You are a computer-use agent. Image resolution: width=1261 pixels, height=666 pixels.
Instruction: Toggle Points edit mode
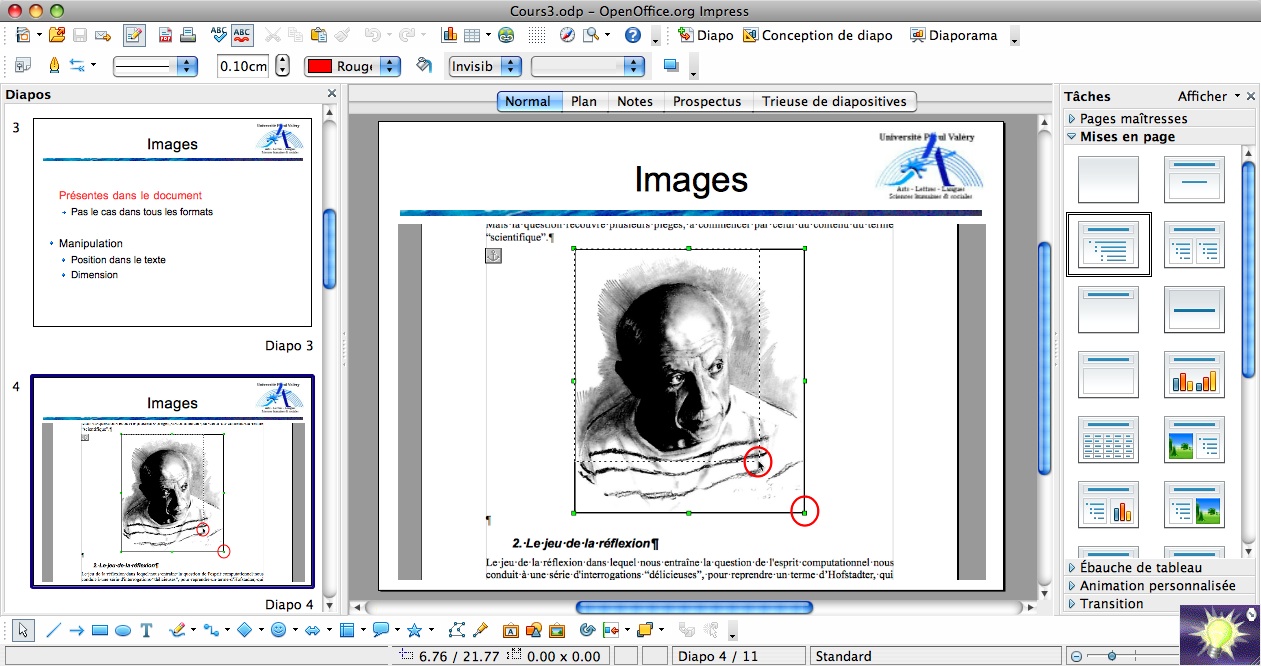click(x=457, y=630)
